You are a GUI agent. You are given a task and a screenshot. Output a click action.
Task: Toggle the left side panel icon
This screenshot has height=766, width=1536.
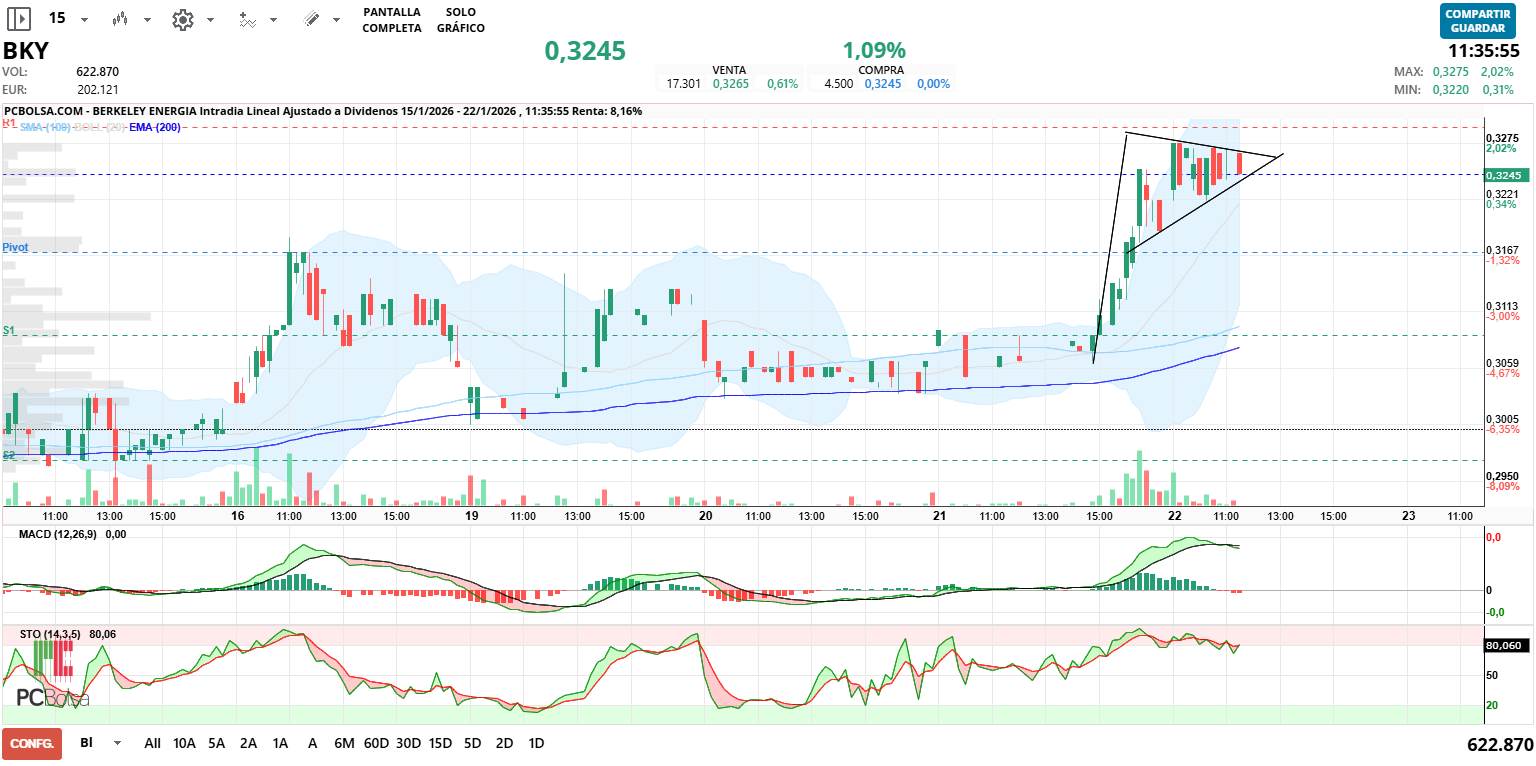20,19
